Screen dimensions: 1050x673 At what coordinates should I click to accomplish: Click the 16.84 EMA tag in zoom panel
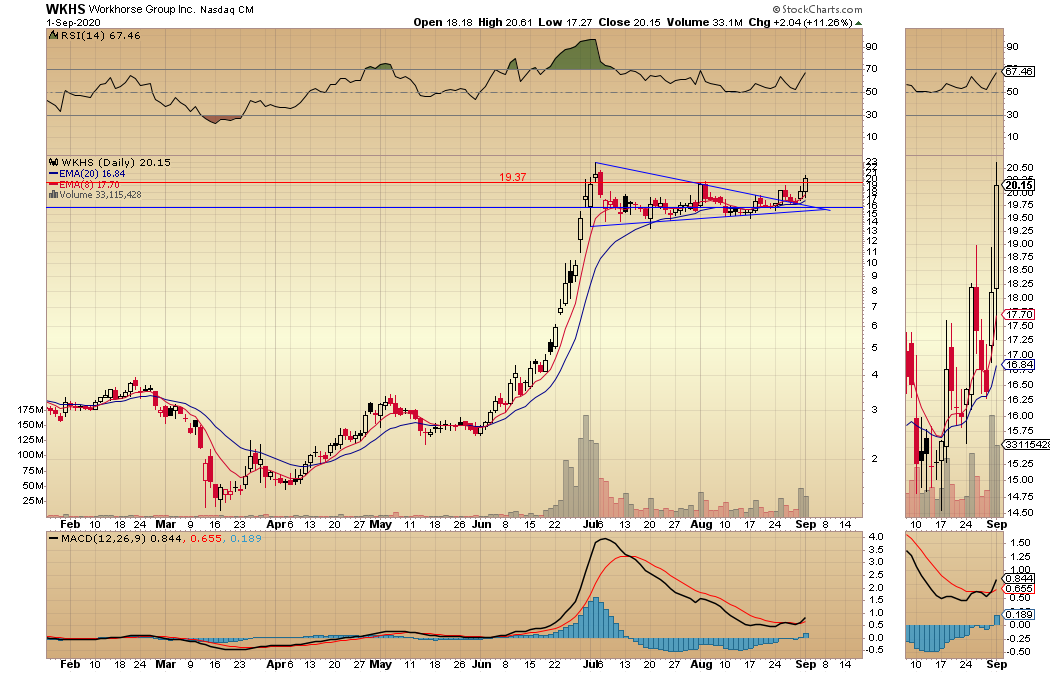pos(1019,366)
